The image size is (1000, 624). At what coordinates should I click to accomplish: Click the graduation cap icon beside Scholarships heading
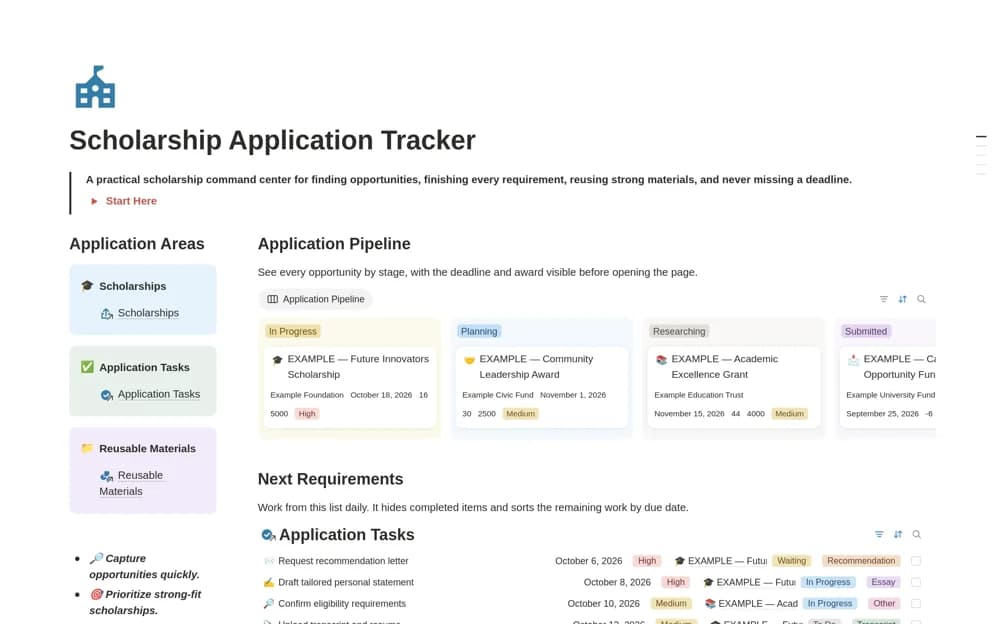coord(87,285)
